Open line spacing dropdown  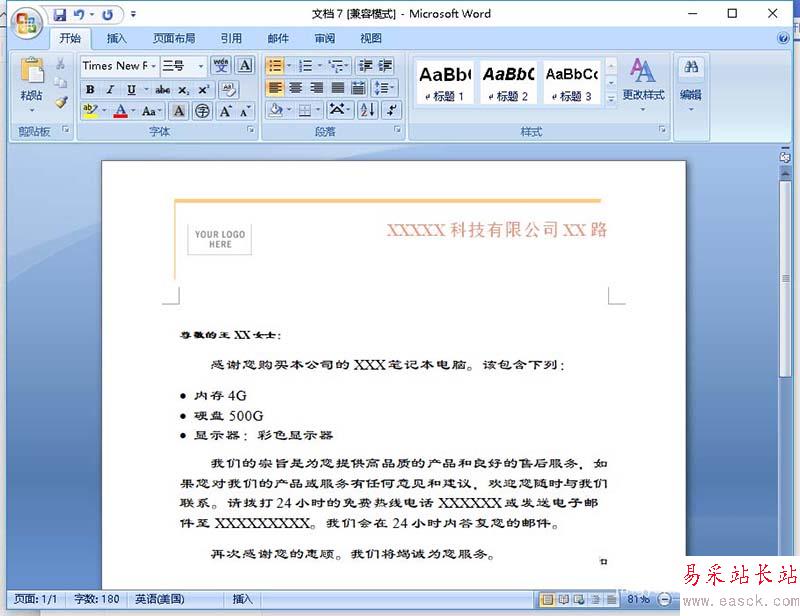pyautogui.click(x=384, y=88)
